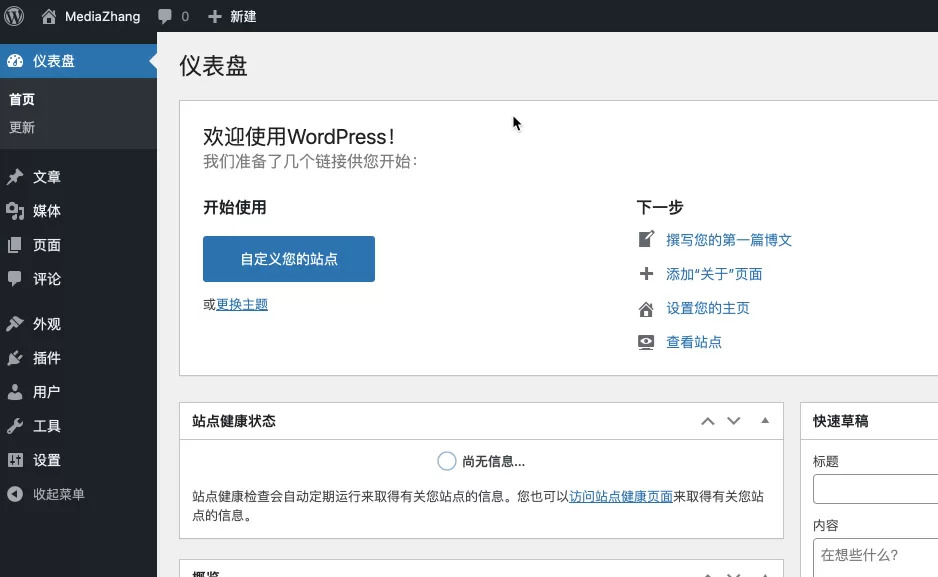Screen dimensions: 938x577
Task: Open 查看站点 link
Action: [x=694, y=342]
